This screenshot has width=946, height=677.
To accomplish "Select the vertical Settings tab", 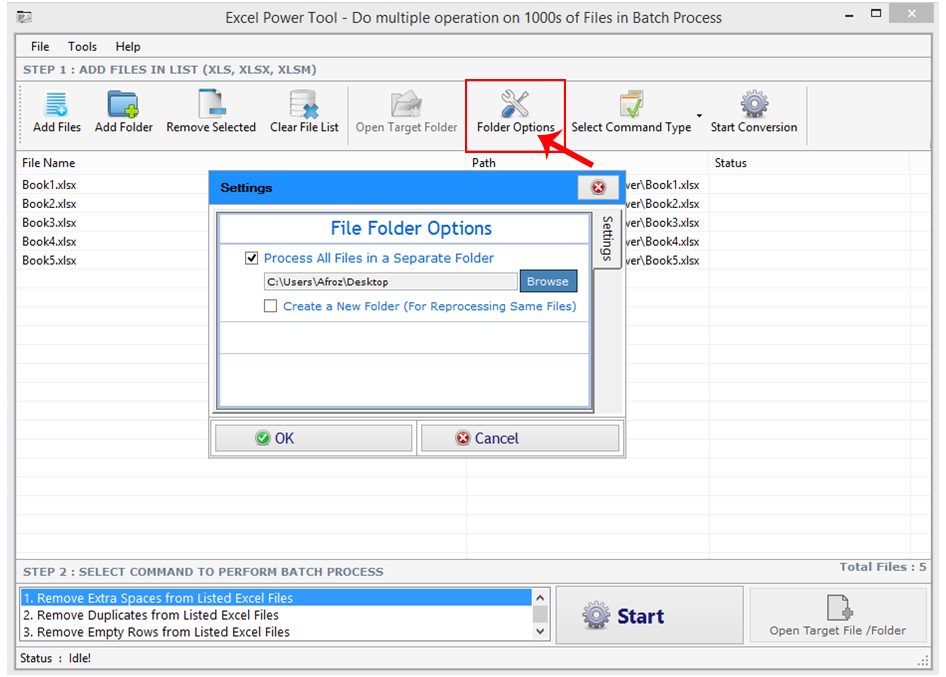I will 608,240.
